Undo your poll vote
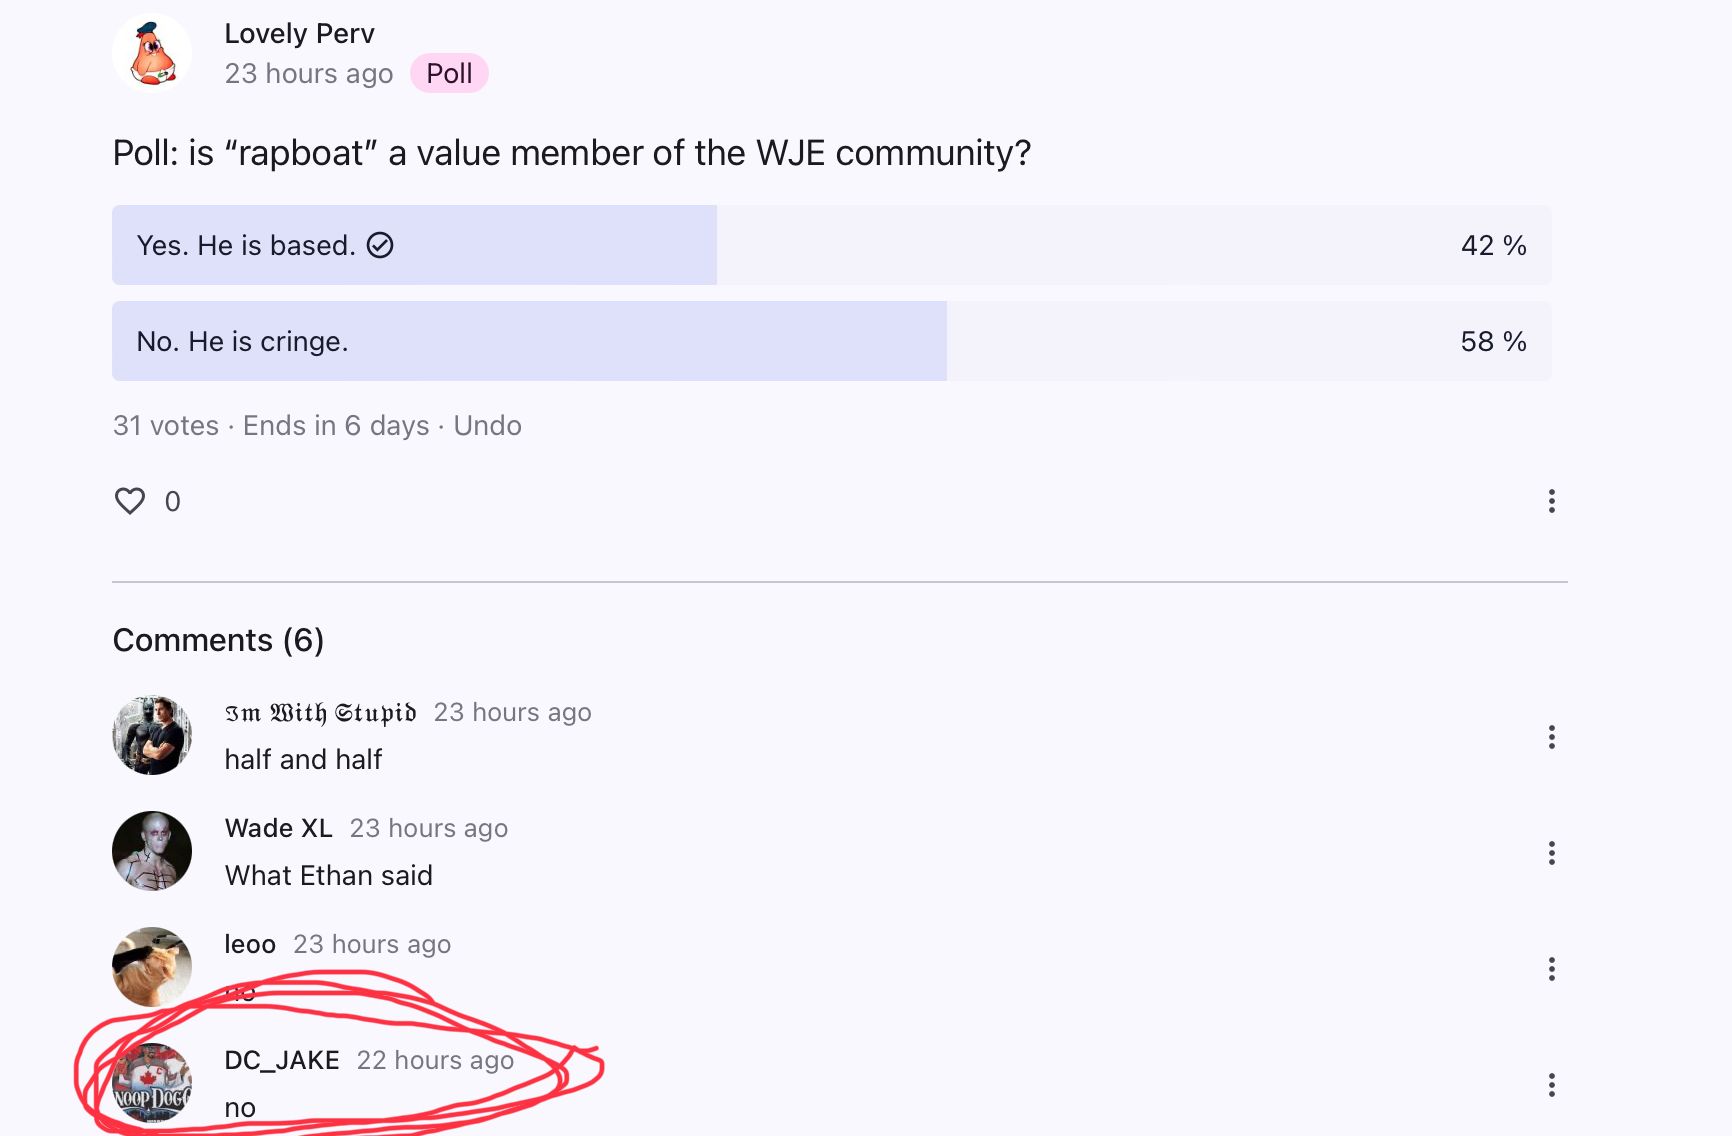Image resolution: width=1732 pixels, height=1136 pixels. coord(487,426)
